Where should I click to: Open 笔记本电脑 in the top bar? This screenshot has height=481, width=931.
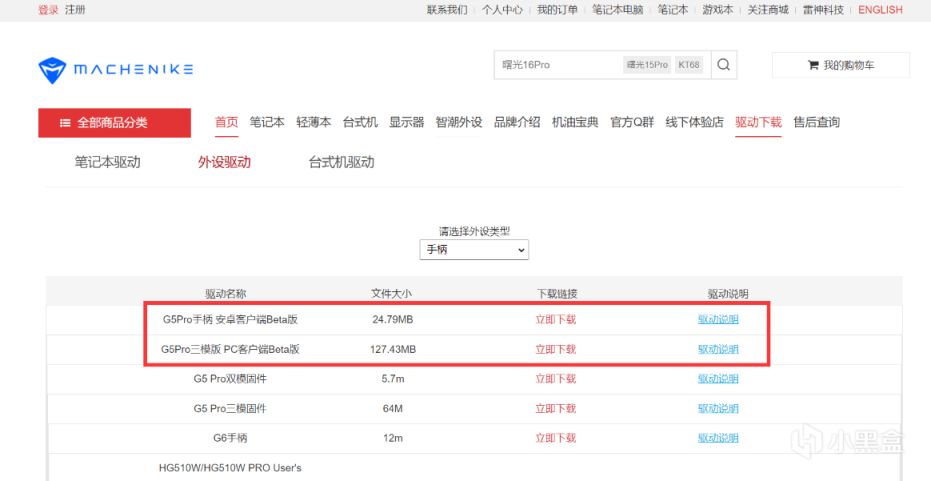[618, 10]
